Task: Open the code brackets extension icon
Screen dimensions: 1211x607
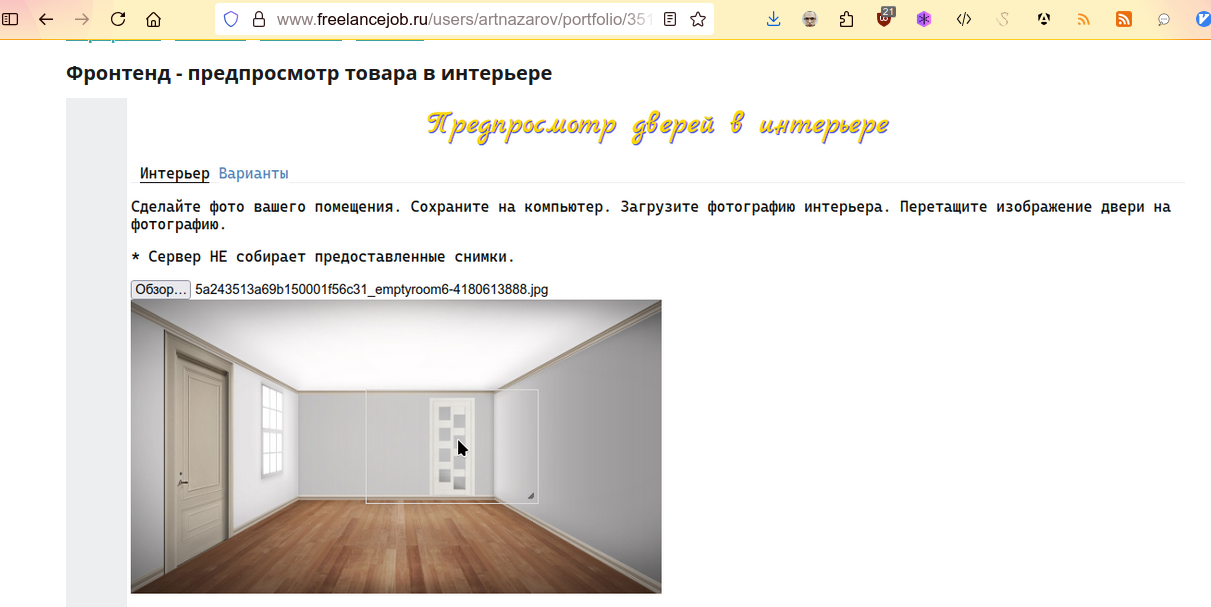Action: 964,19
